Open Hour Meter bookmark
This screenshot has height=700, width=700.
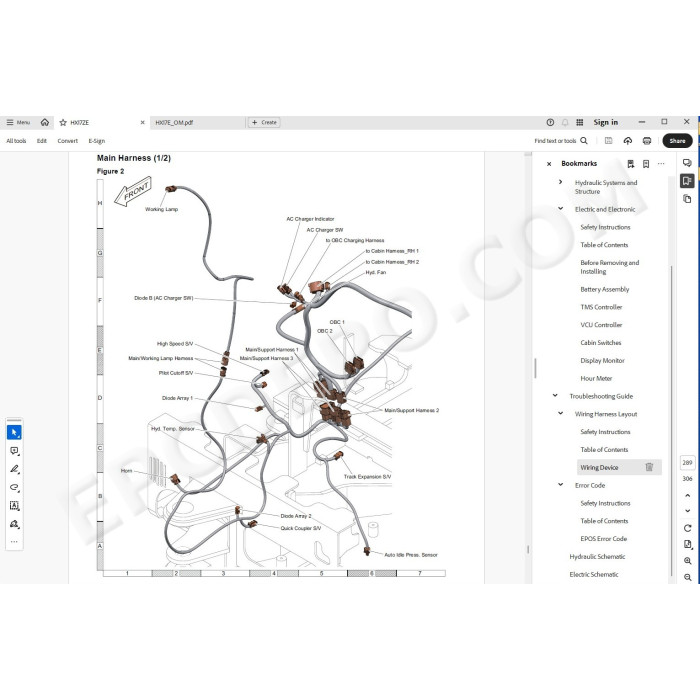pos(596,379)
